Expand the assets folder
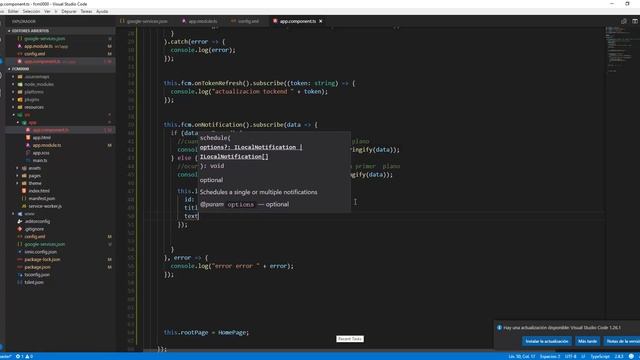This screenshot has width=640, height=360. coord(34,168)
